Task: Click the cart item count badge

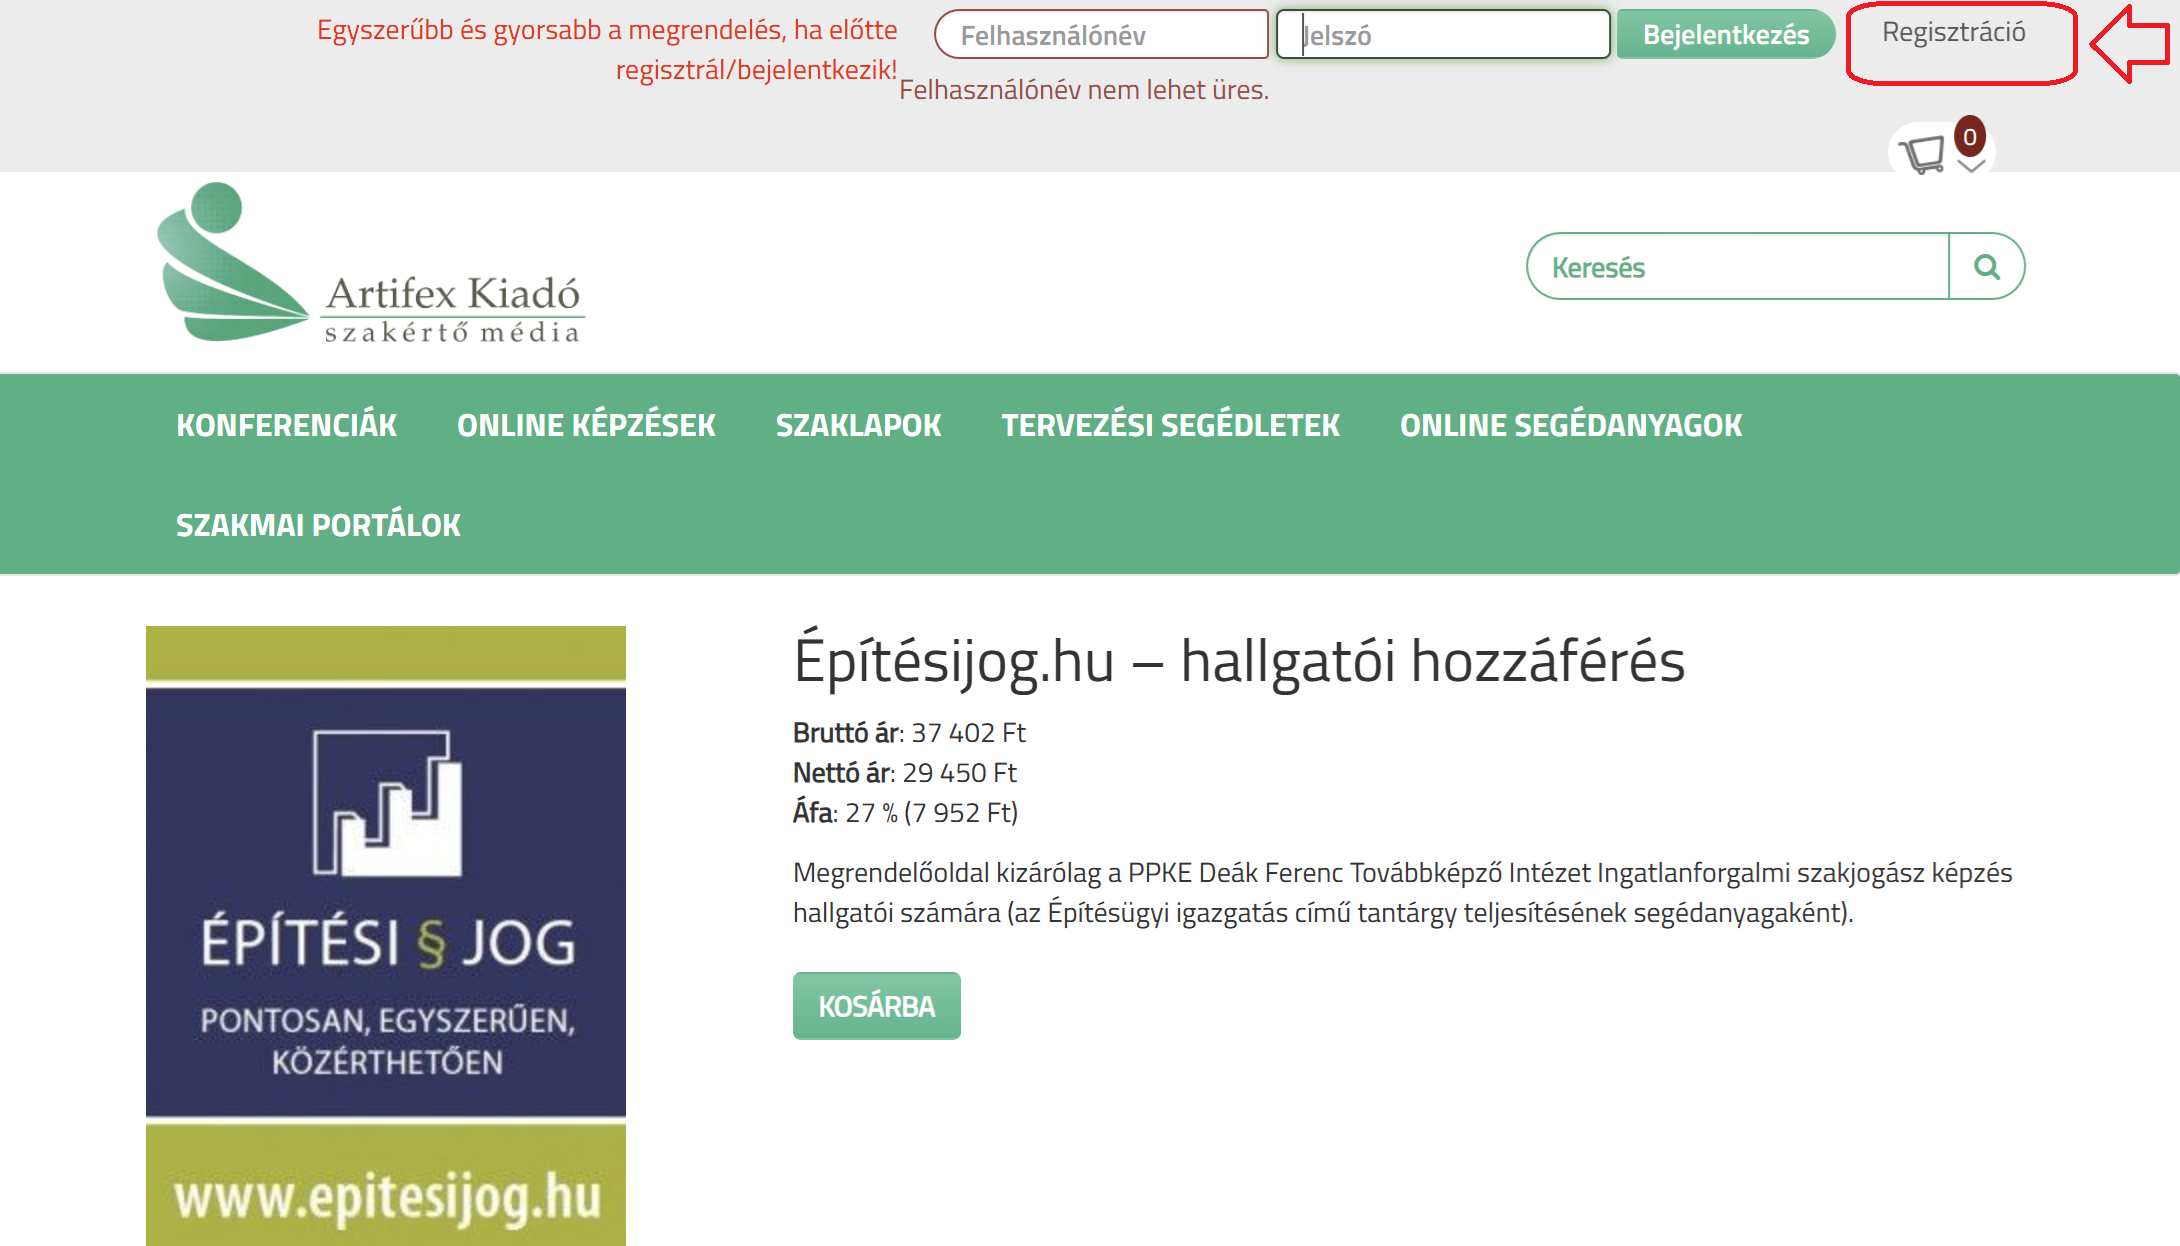Action: 1969,137
